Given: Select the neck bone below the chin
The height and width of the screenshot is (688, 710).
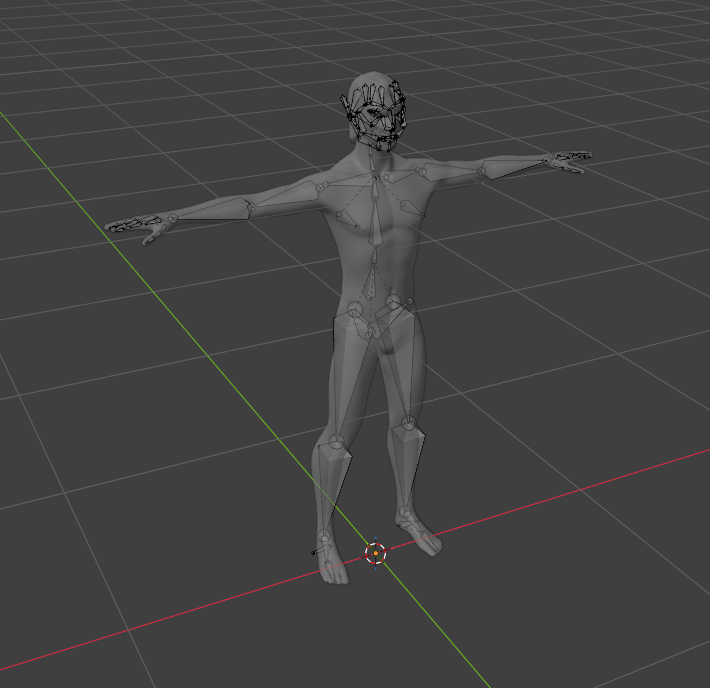Looking at the screenshot, I should pos(371,162).
